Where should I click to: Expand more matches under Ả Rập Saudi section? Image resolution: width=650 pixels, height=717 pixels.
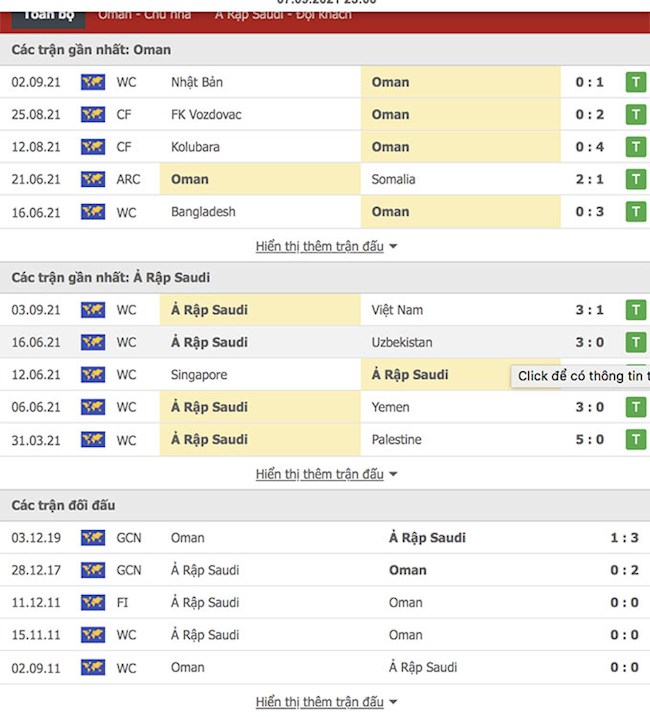[326, 474]
